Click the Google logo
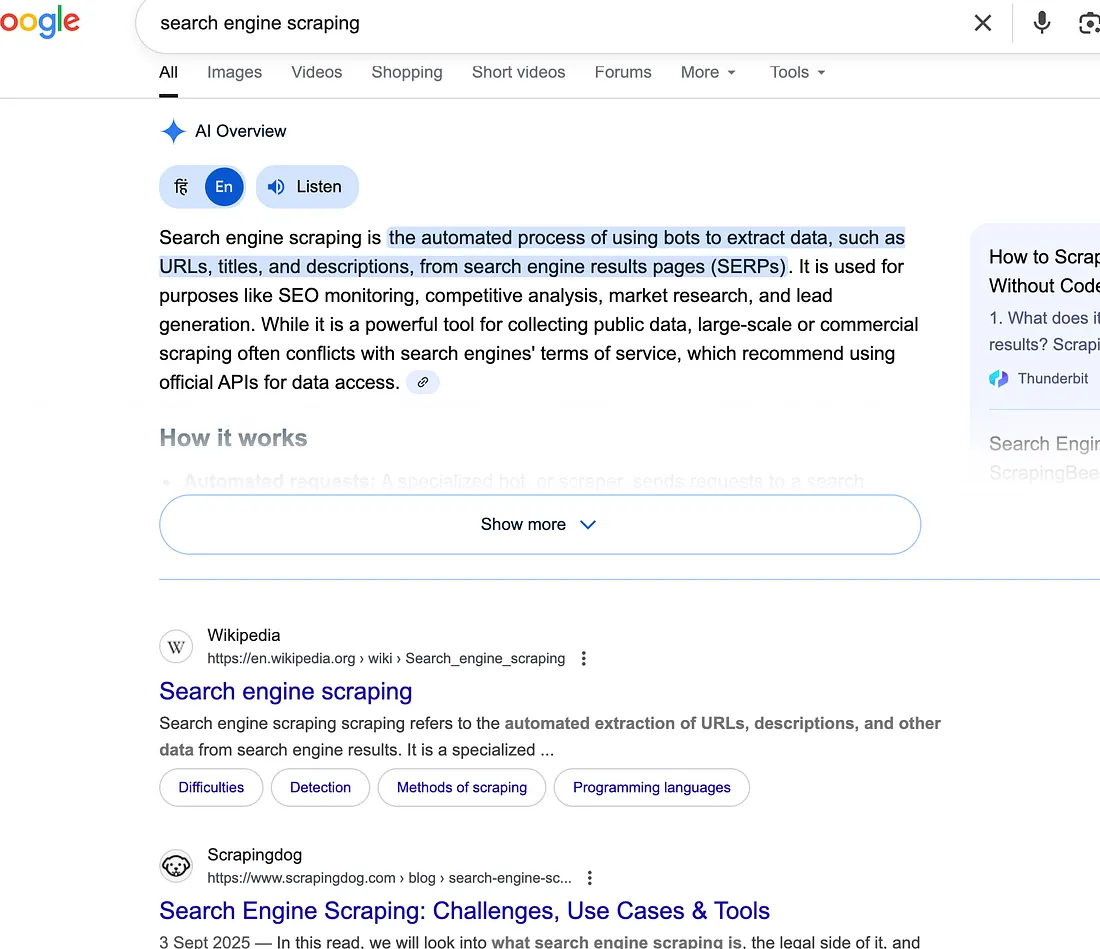Viewport: 1100px width, 949px height. click(x=40, y=22)
